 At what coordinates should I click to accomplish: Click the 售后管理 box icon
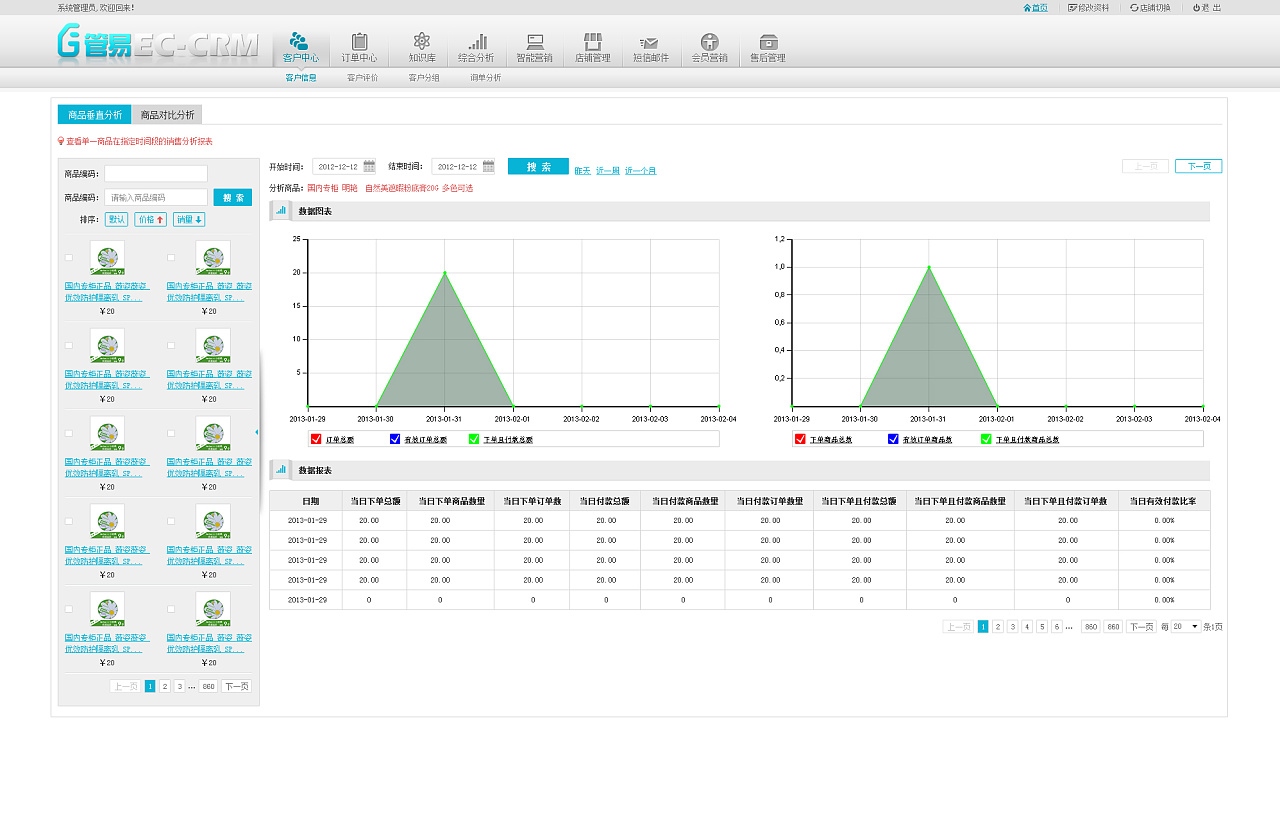point(768,42)
